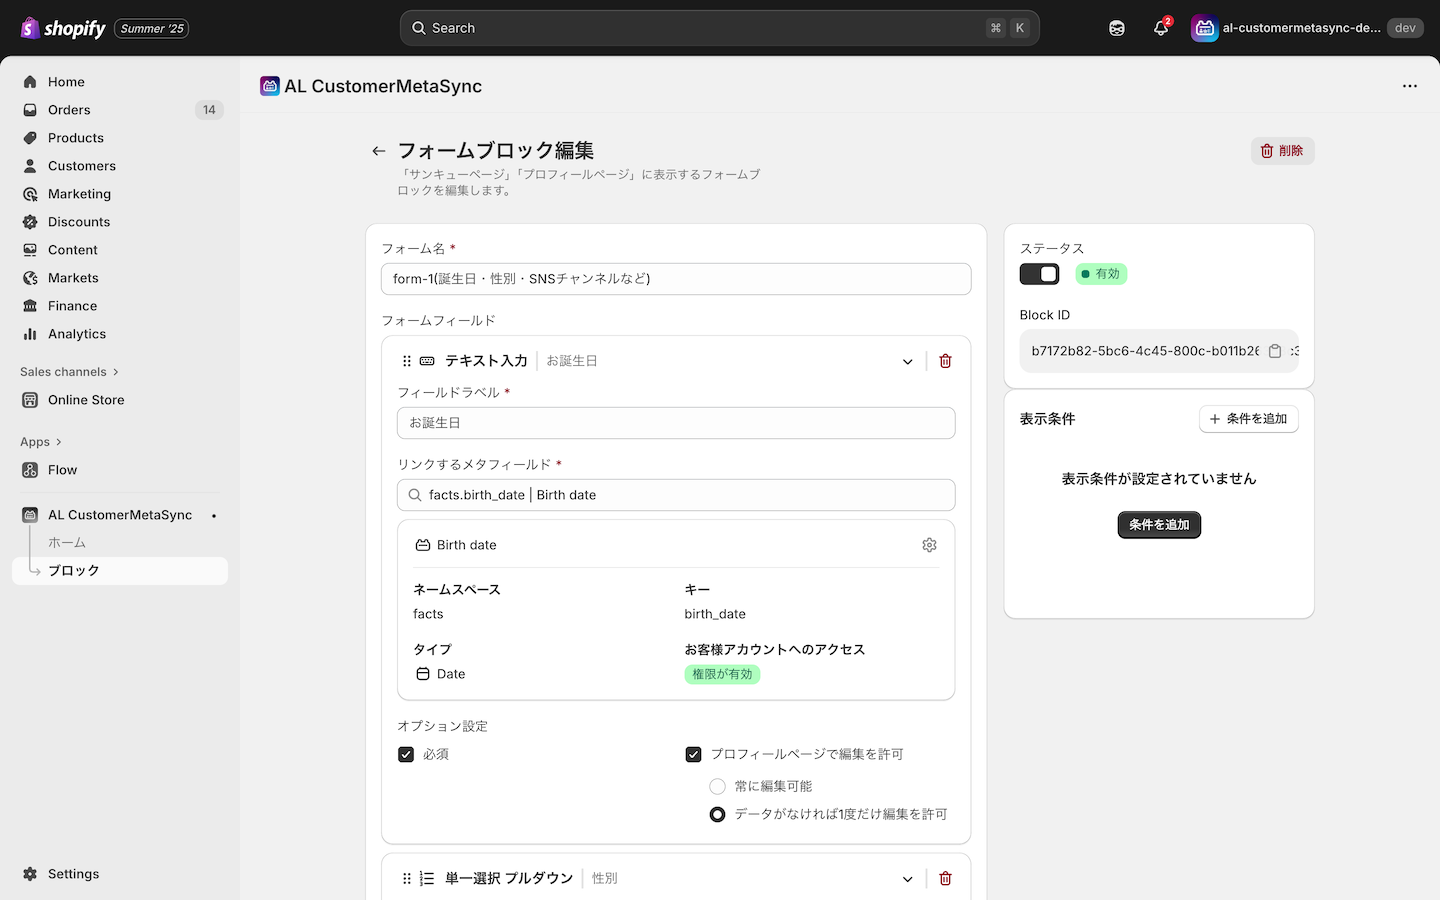
Task: Copy the Block ID with clipboard icon
Action: tap(1275, 351)
